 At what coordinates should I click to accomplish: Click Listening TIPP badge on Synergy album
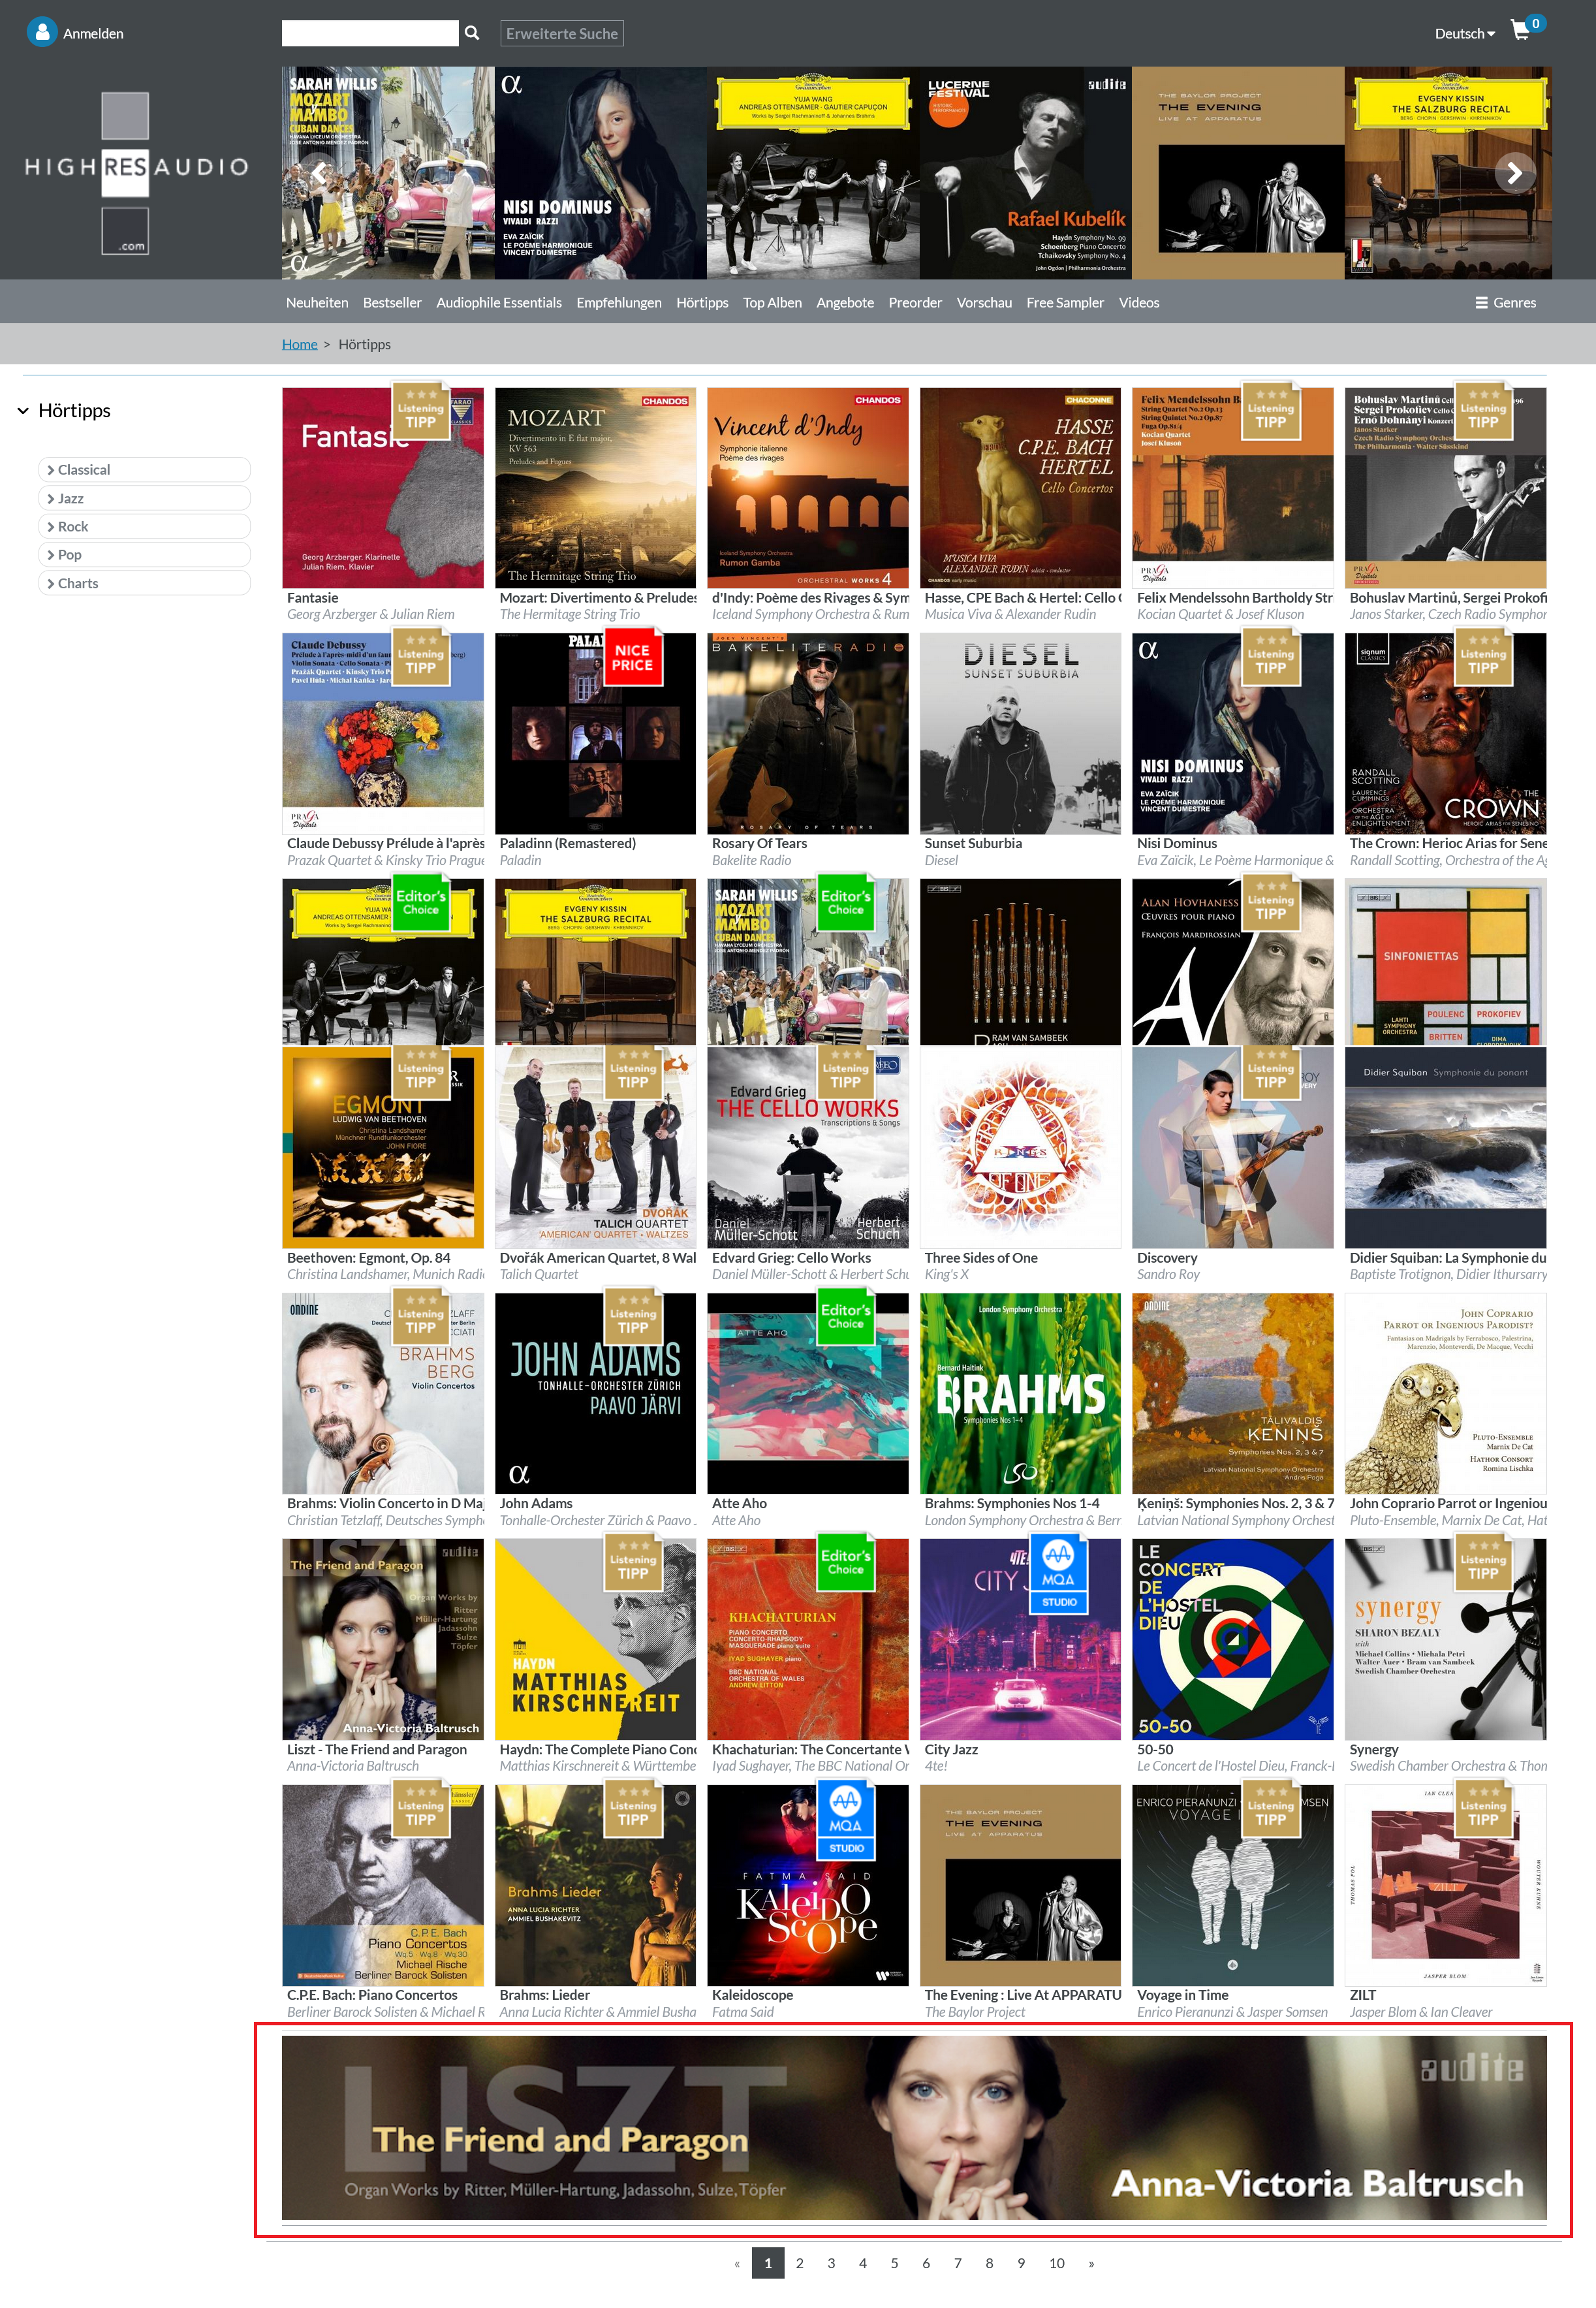[1483, 1563]
